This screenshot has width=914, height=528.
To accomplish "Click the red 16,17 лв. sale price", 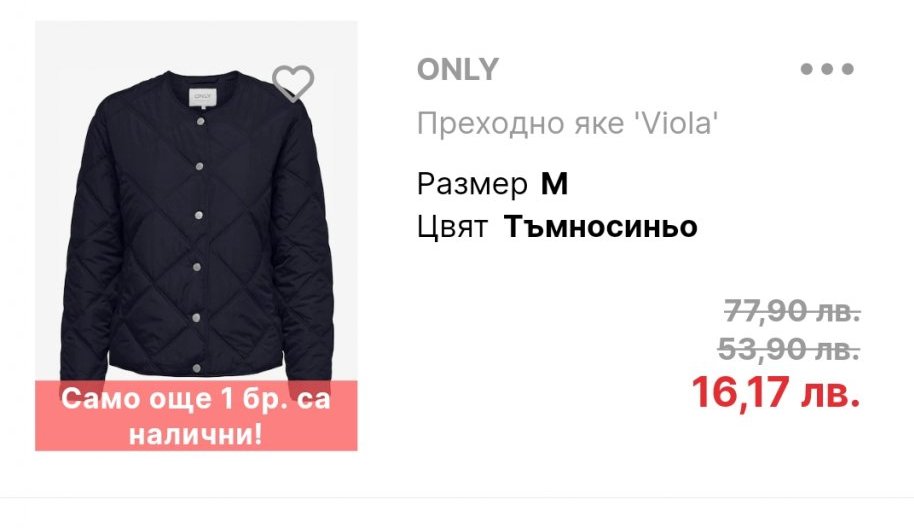I will tap(776, 392).
